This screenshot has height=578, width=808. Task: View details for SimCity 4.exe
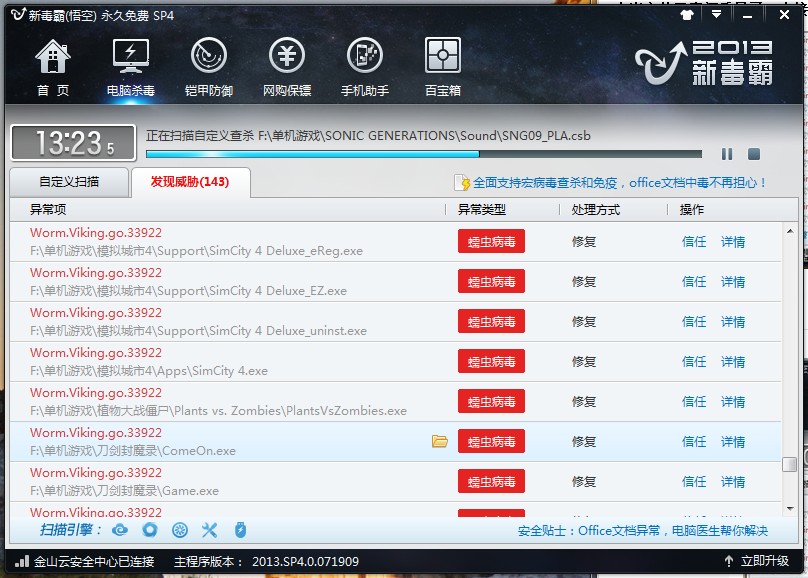pyautogui.click(x=733, y=362)
